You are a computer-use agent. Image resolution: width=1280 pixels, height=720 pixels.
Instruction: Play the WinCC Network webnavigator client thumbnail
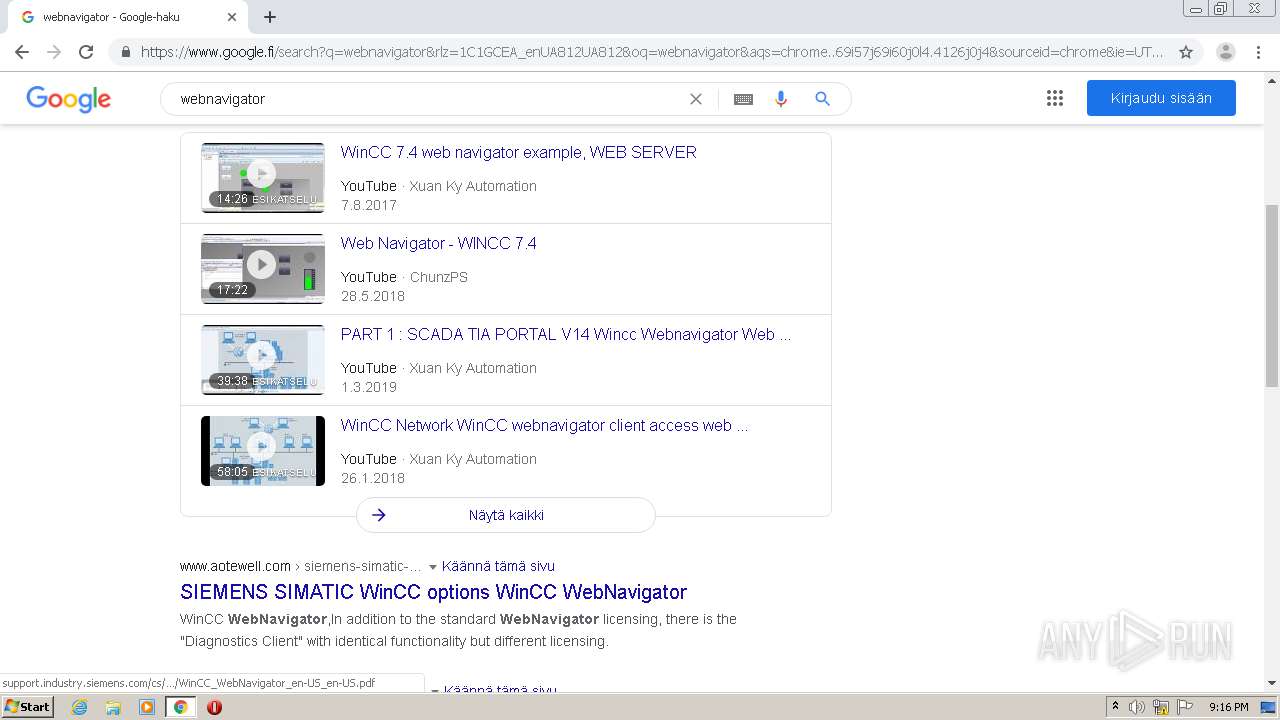coord(262,450)
